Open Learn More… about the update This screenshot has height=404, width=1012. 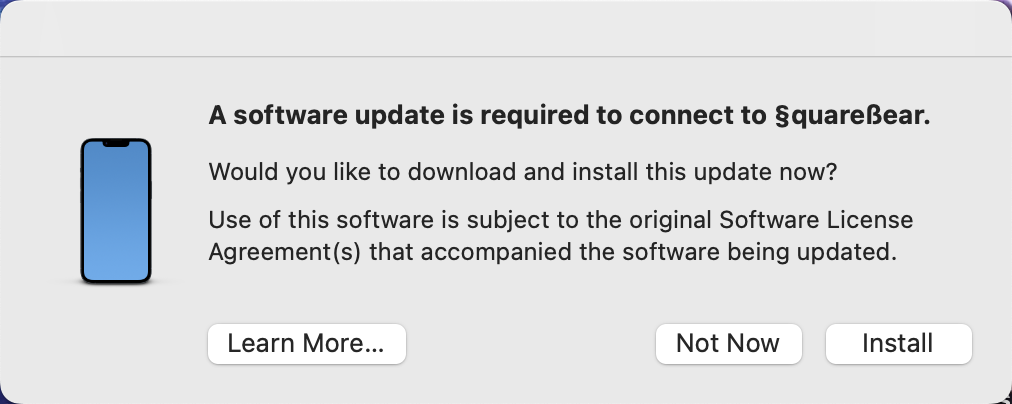click(306, 343)
